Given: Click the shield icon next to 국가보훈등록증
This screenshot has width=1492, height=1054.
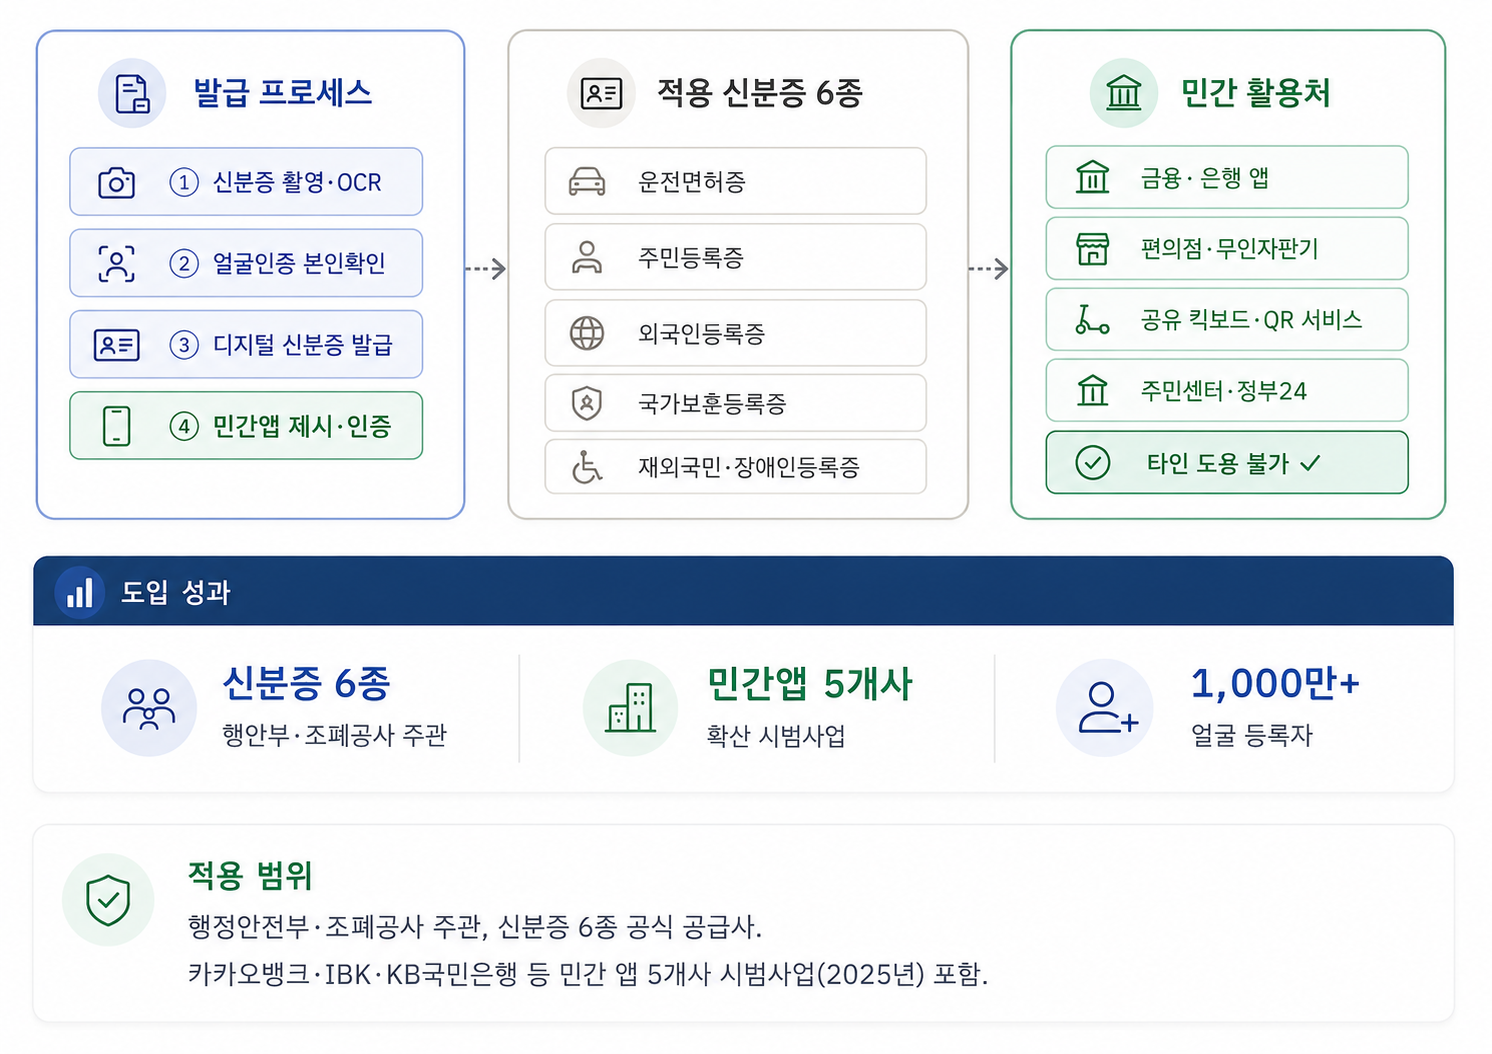Looking at the screenshot, I should (587, 404).
